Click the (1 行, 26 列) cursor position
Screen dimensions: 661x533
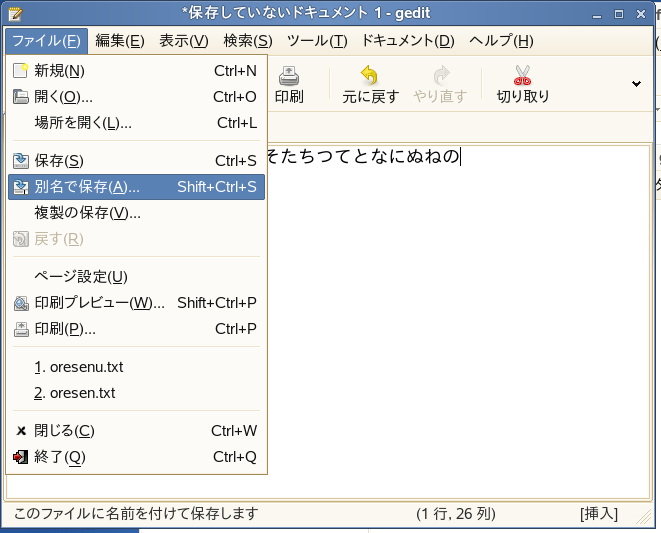tap(456, 514)
